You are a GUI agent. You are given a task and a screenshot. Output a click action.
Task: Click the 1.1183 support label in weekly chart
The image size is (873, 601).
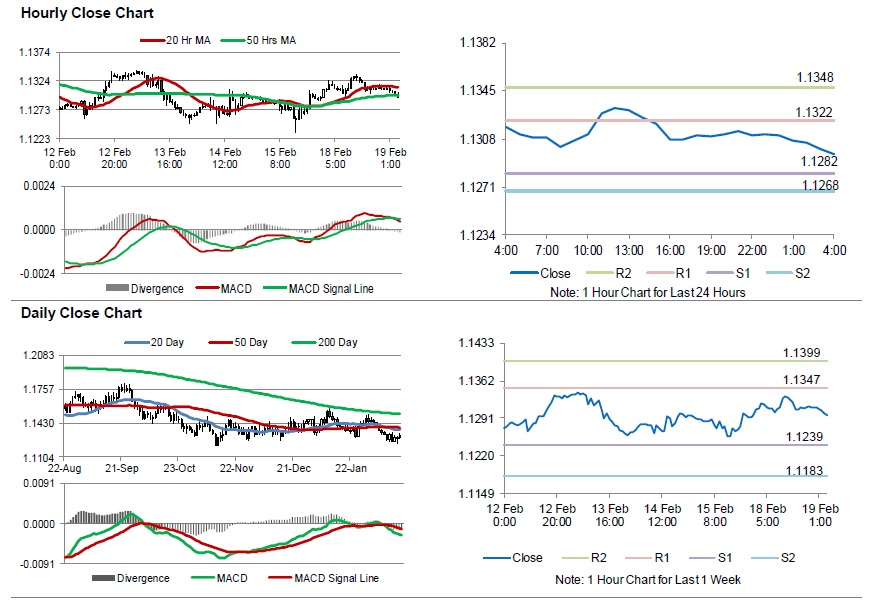pos(802,468)
